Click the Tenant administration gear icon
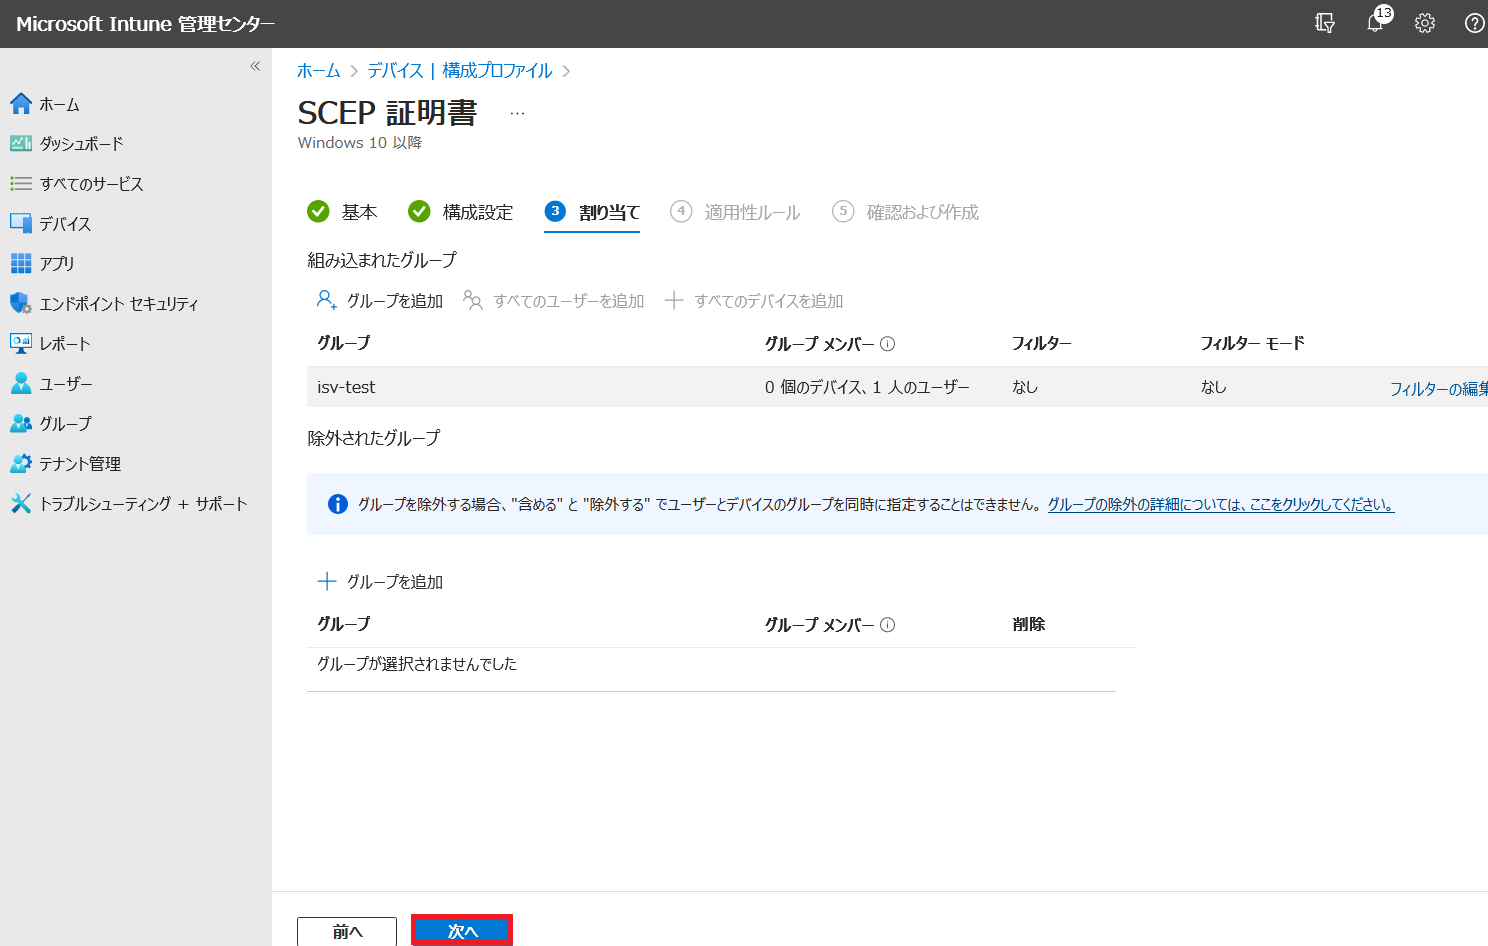 tap(21, 463)
